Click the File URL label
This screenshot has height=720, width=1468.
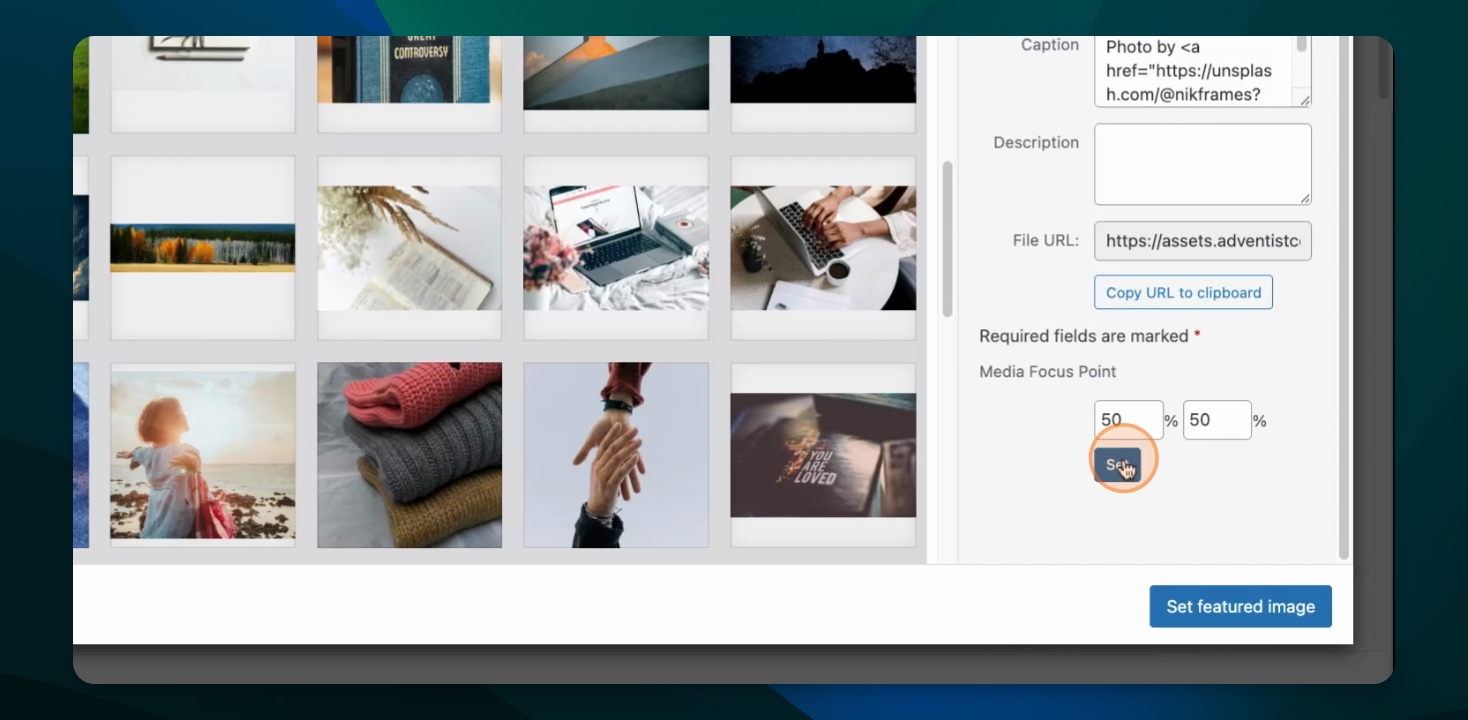point(1046,240)
